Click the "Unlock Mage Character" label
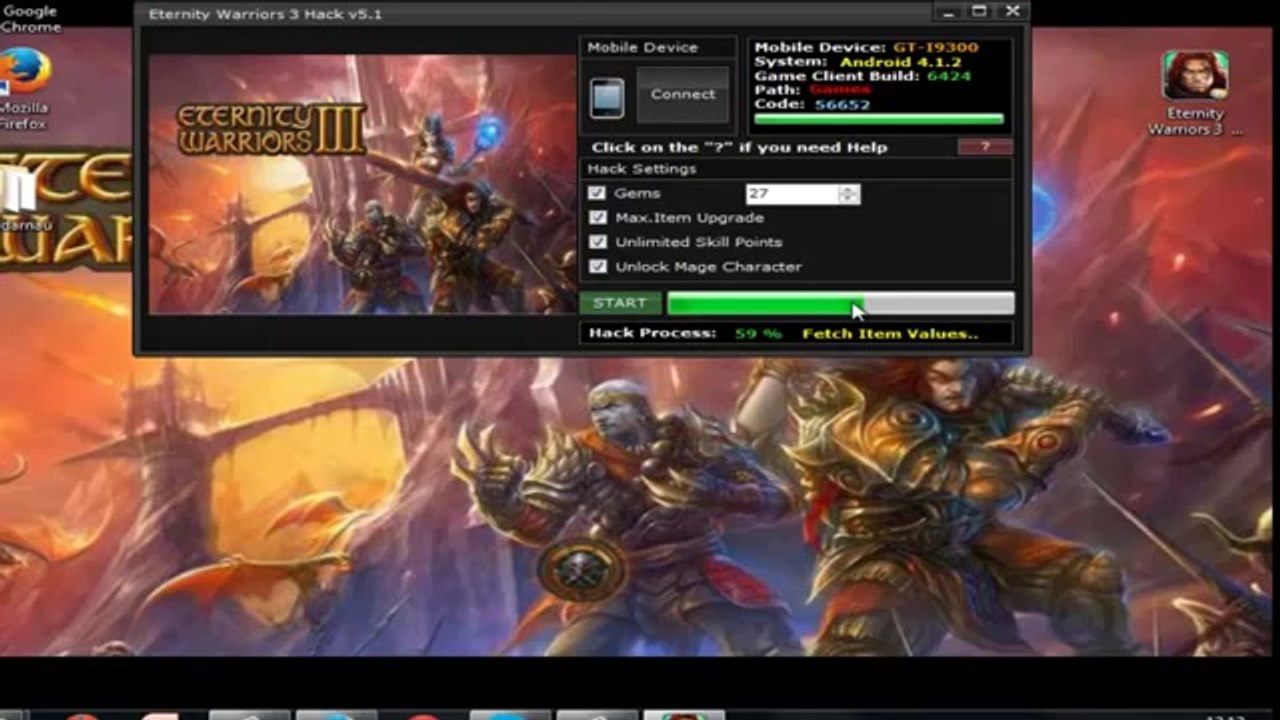Image resolution: width=1280 pixels, height=720 pixels. [708, 267]
